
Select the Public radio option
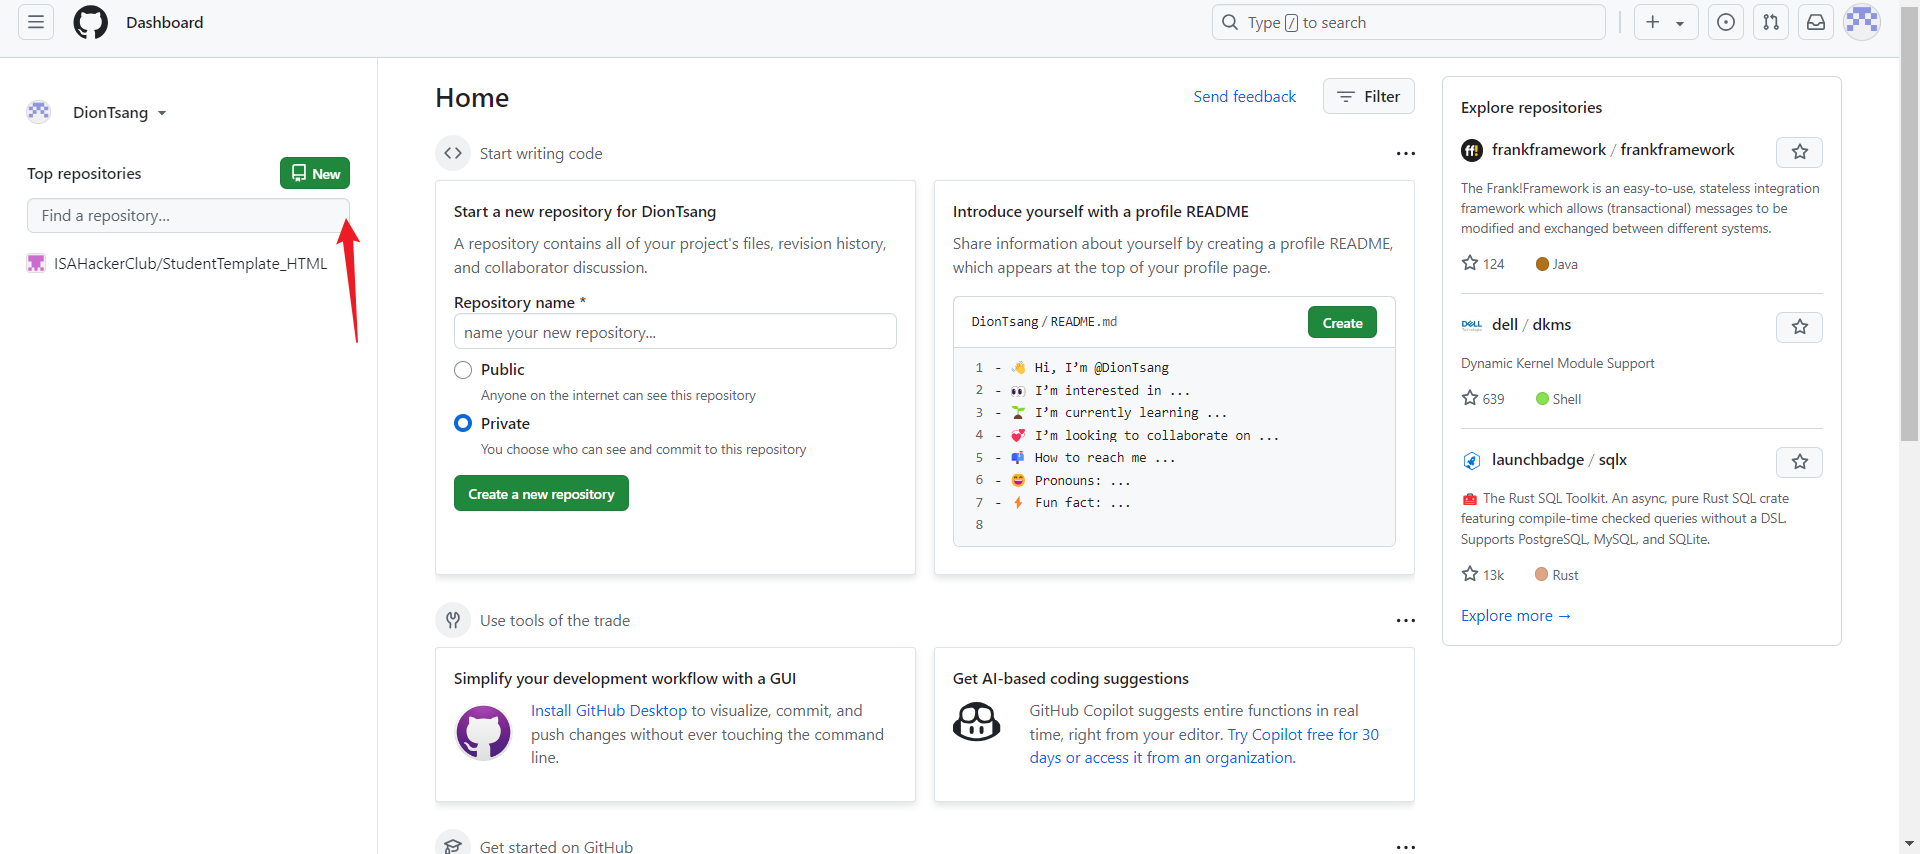pos(463,370)
